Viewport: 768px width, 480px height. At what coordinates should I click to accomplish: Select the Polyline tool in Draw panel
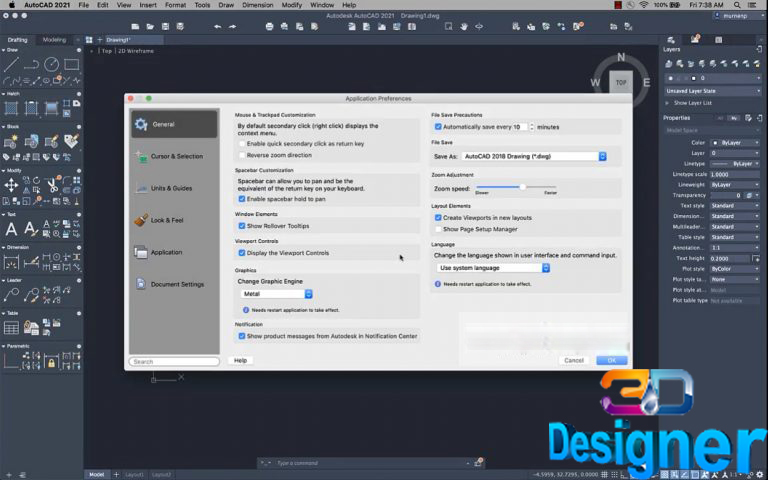(31, 65)
